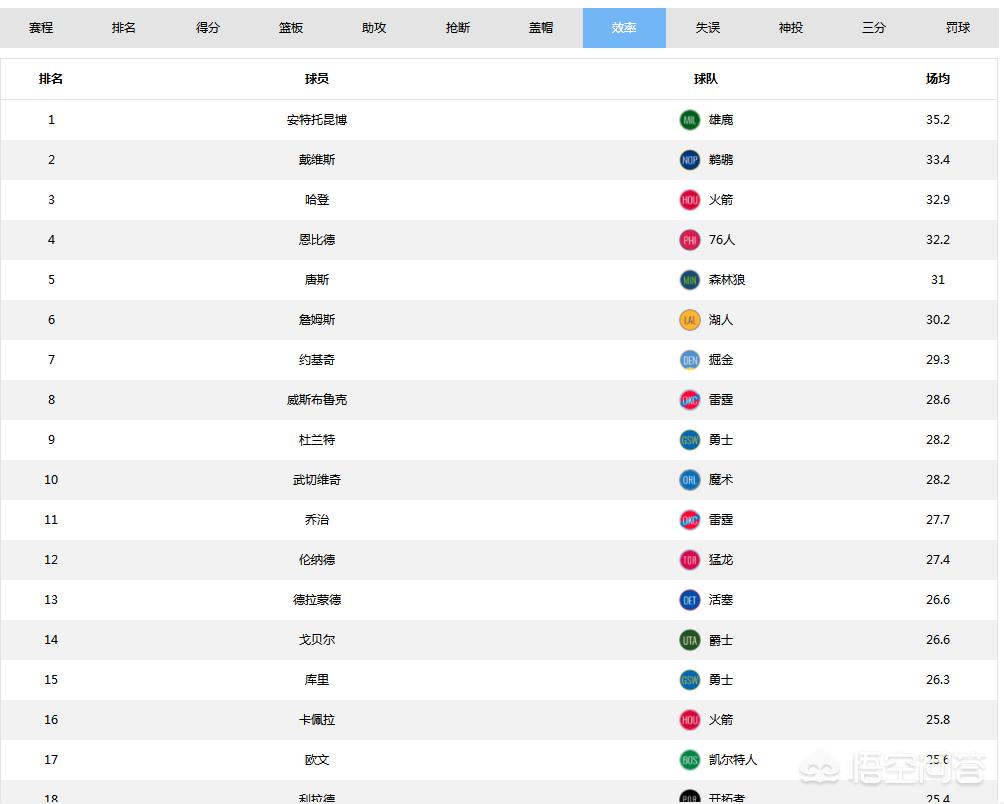Click player name 欧文
This screenshot has width=1004, height=804.
317,760
